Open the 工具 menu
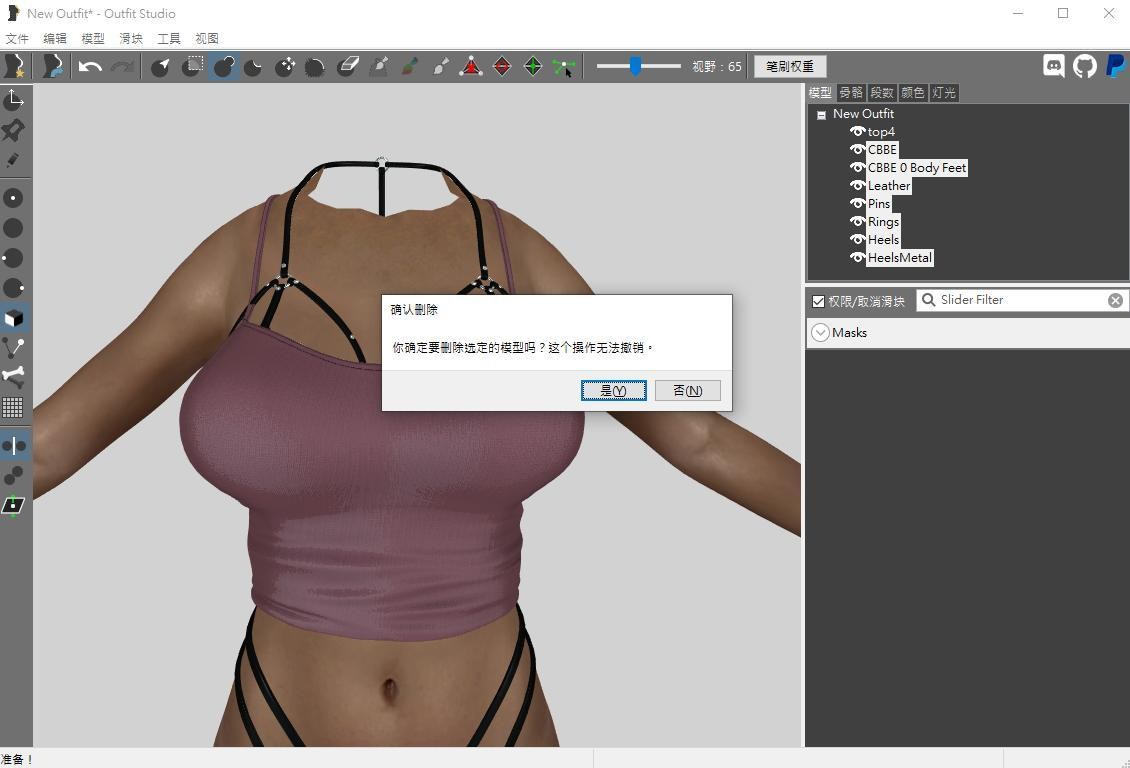 [168, 38]
